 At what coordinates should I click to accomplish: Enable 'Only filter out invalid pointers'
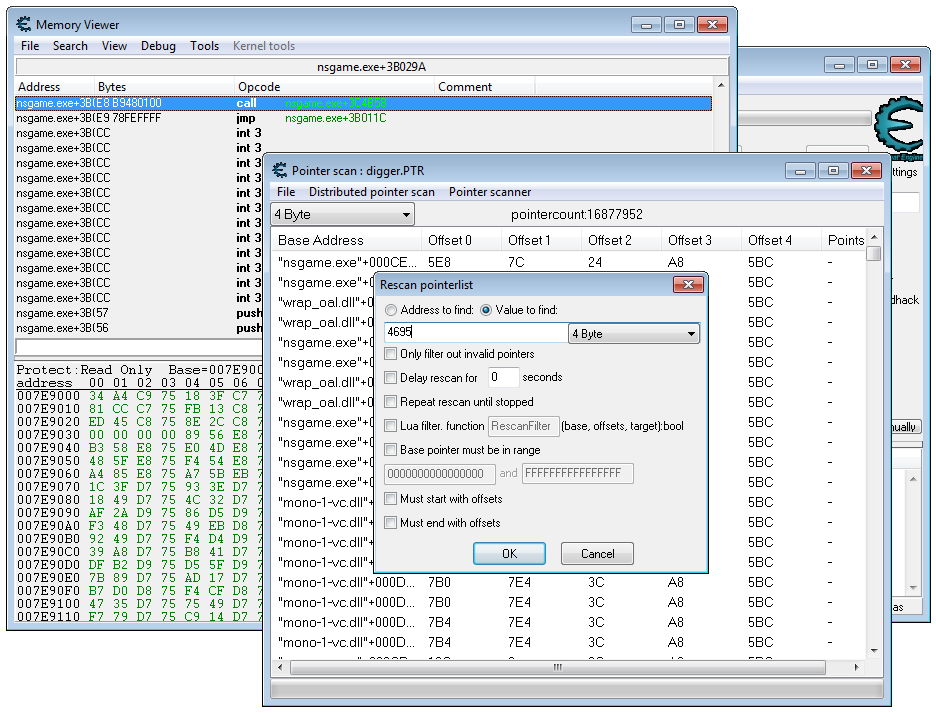click(391, 354)
